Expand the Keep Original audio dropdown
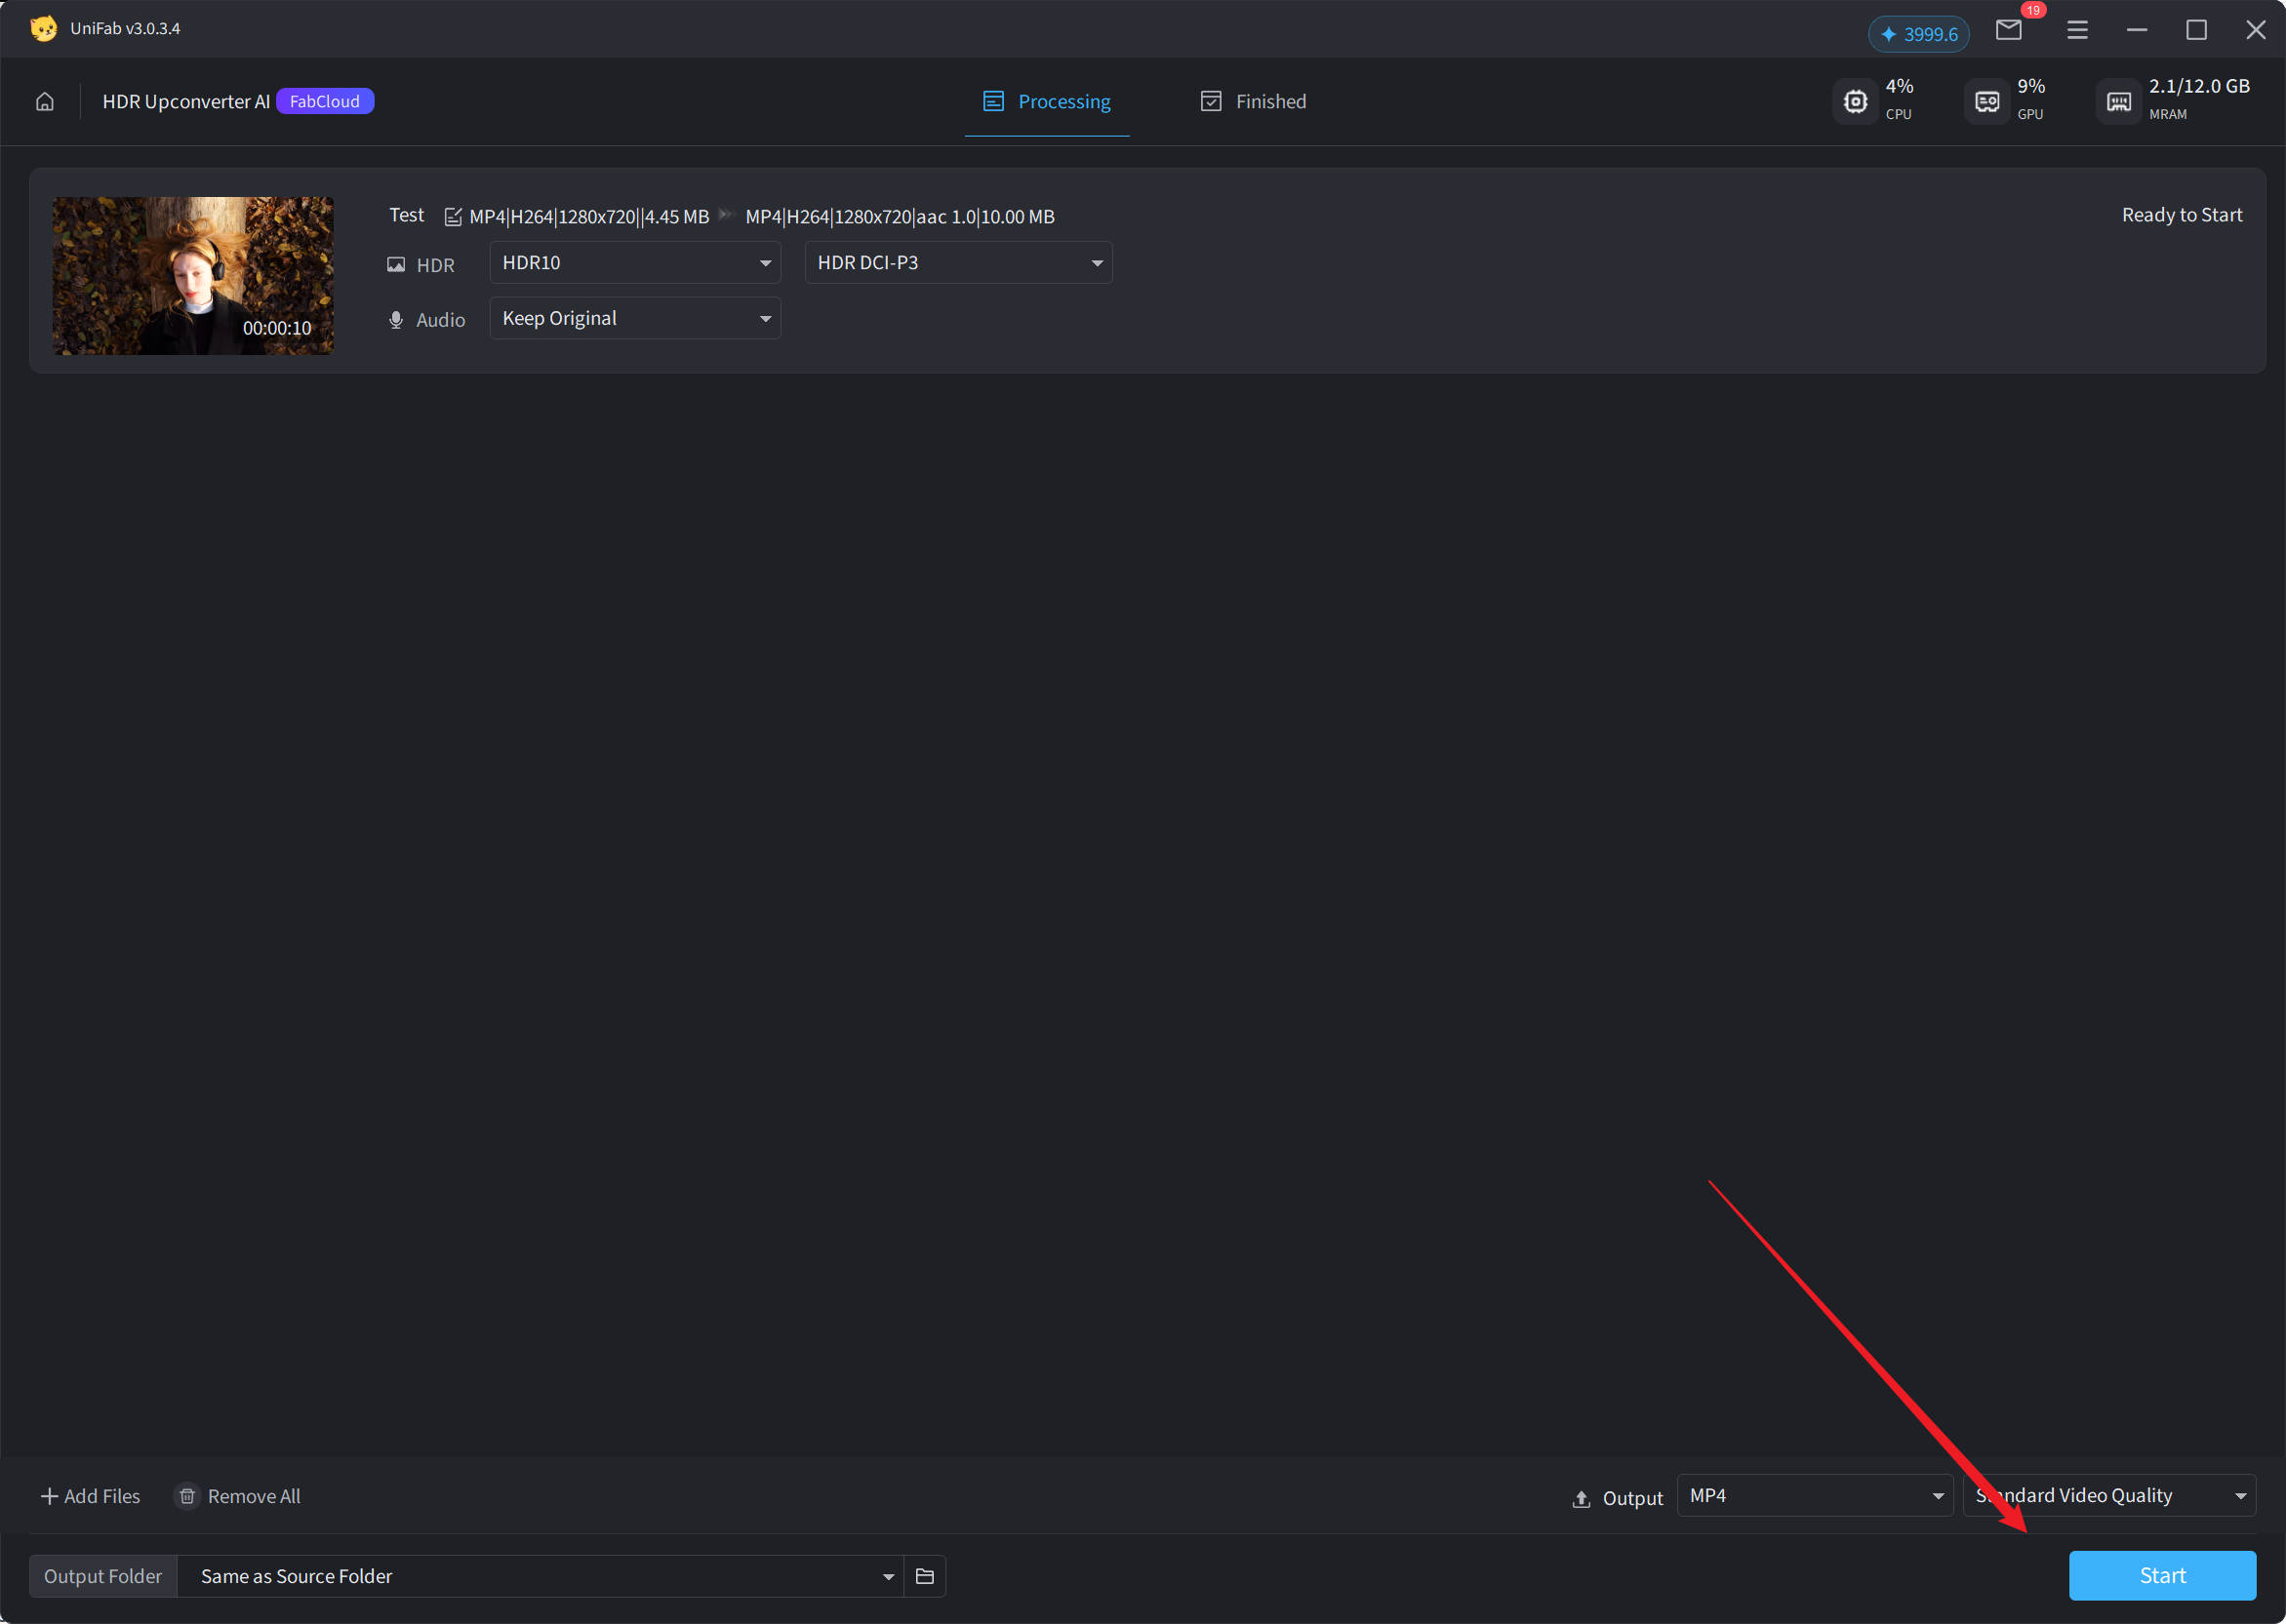Viewport: 2286px width, 1624px height. tap(635, 319)
